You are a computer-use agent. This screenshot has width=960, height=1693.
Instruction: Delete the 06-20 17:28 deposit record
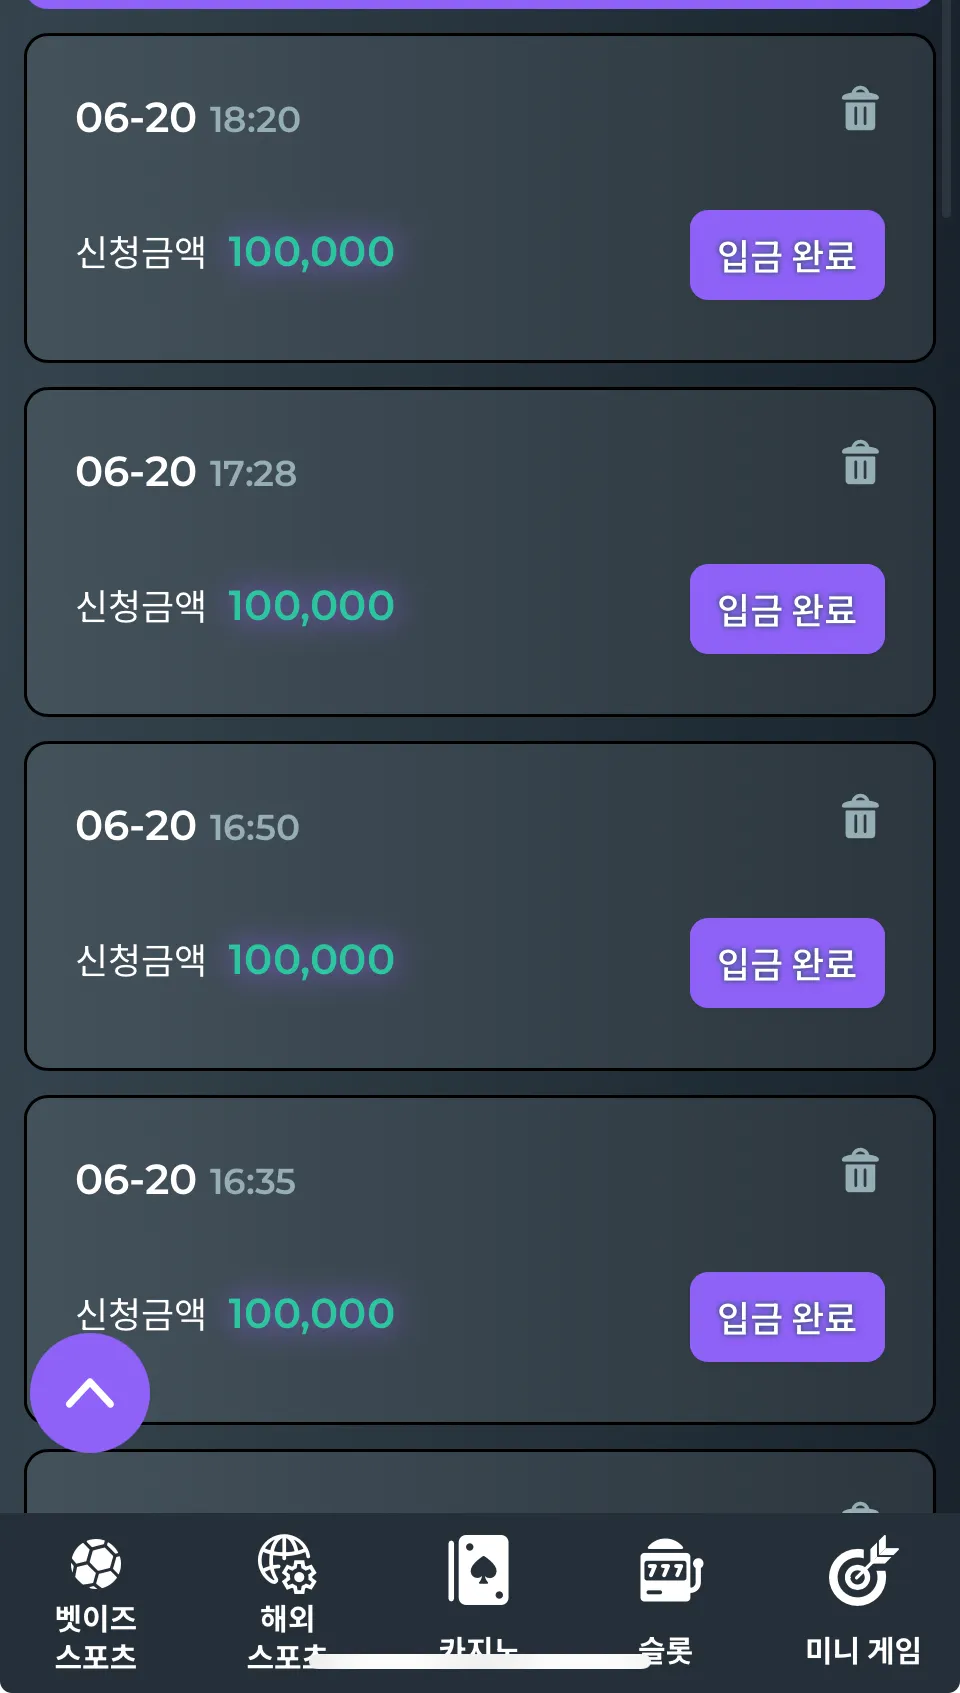[860, 463]
